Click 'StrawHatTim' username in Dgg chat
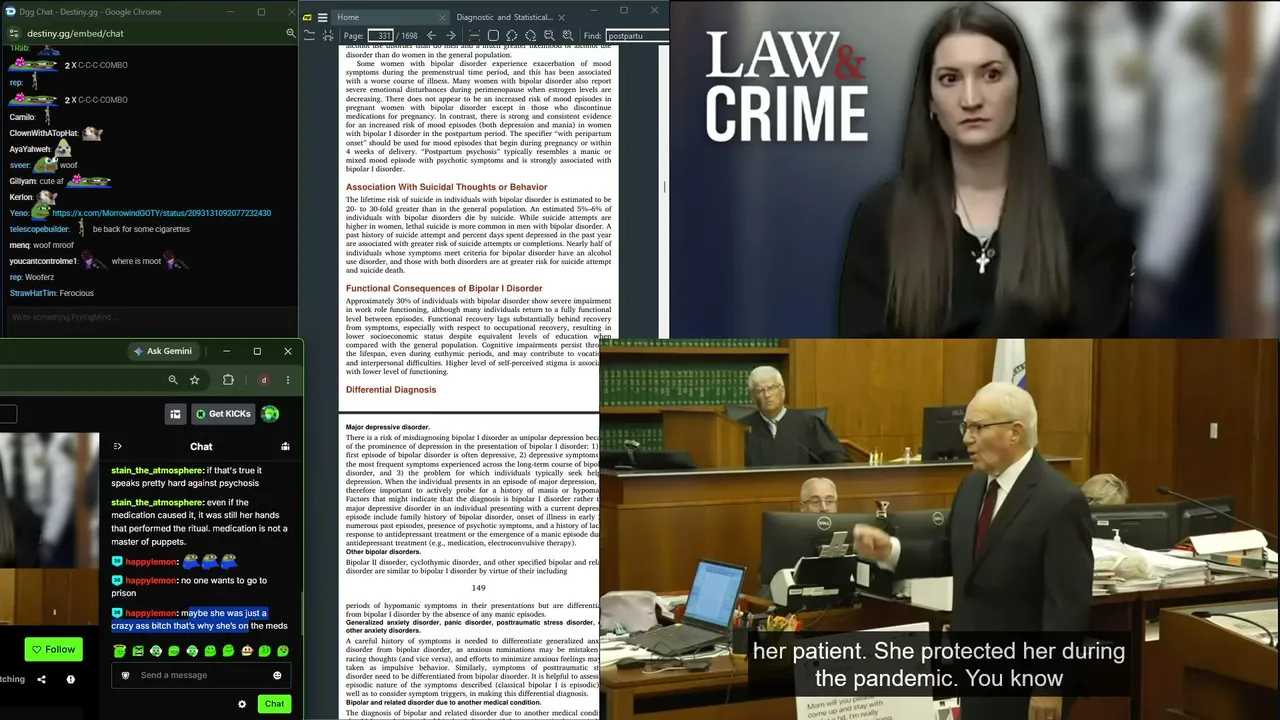This screenshot has width=1280, height=720. 32,293
